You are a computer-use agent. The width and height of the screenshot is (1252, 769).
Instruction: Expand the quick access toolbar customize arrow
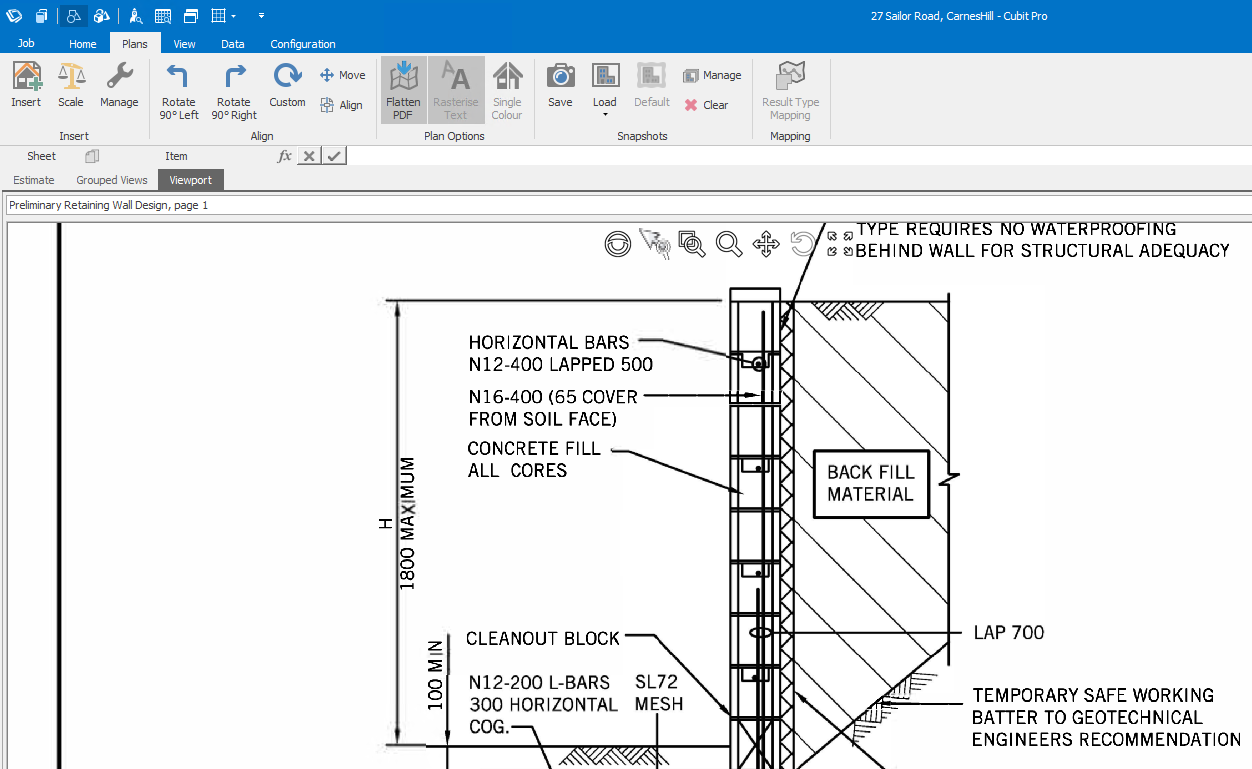click(x=261, y=16)
